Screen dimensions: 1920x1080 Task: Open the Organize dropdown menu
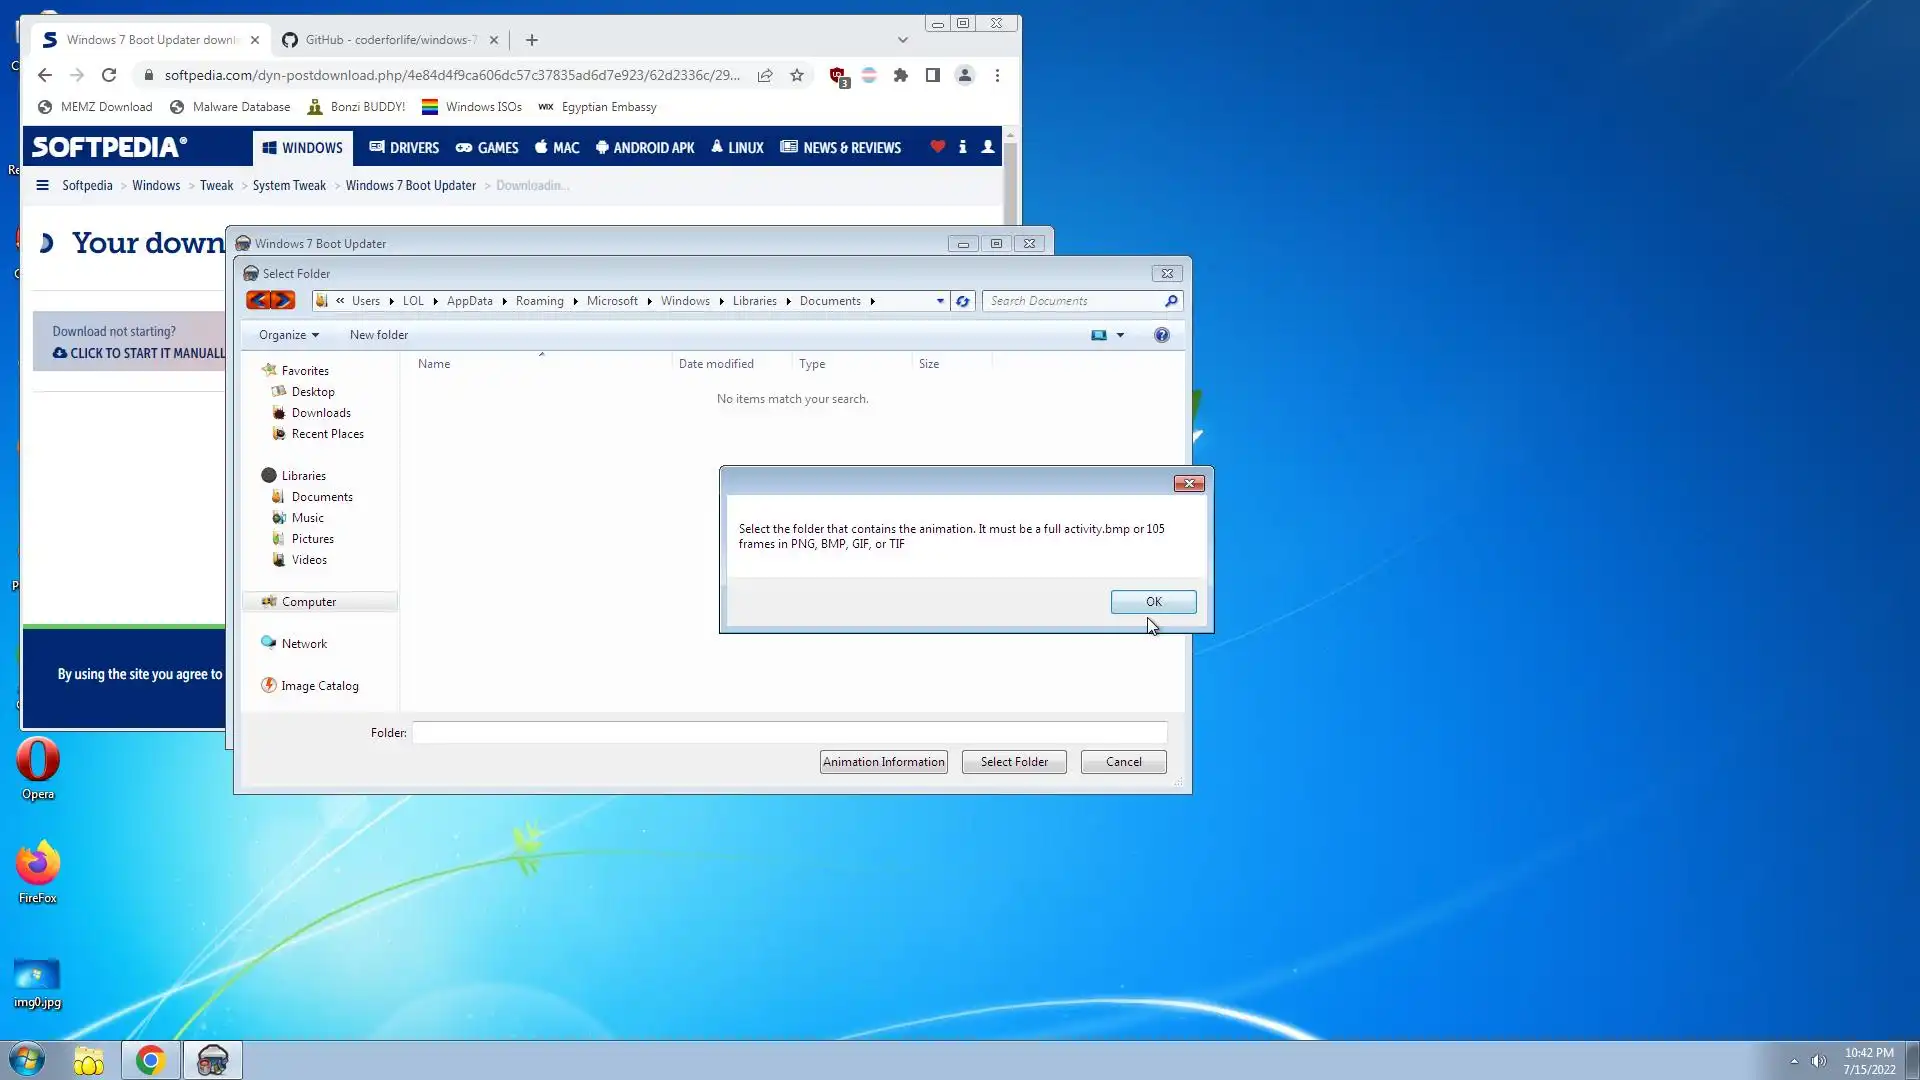pyautogui.click(x=288, y=335)
